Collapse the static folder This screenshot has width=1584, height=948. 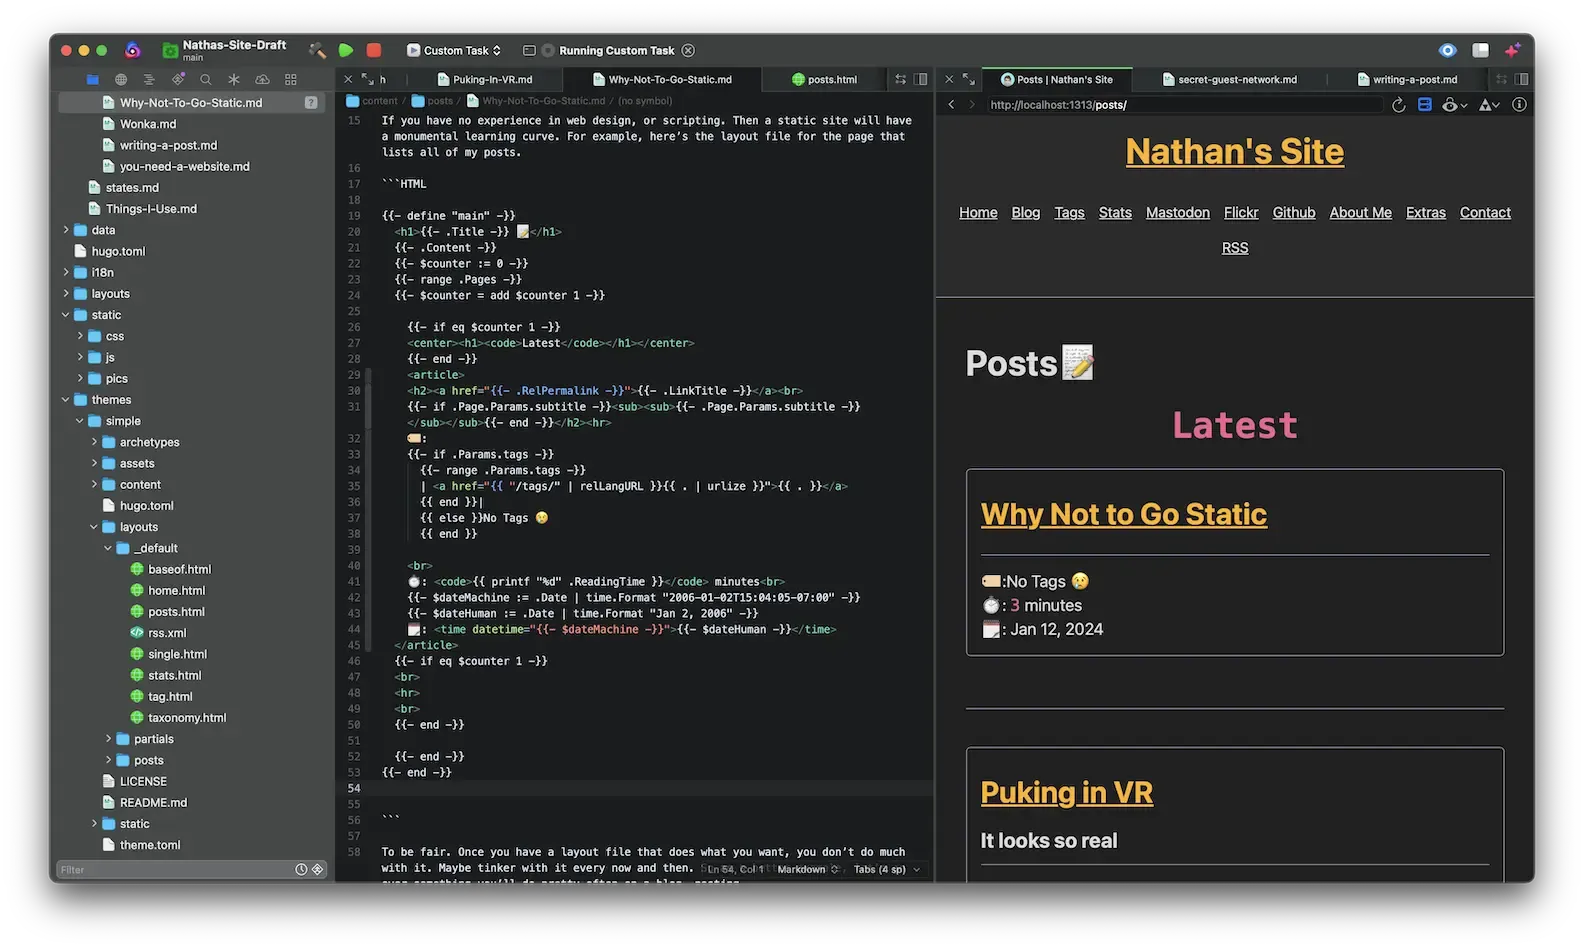pos(66,315)
